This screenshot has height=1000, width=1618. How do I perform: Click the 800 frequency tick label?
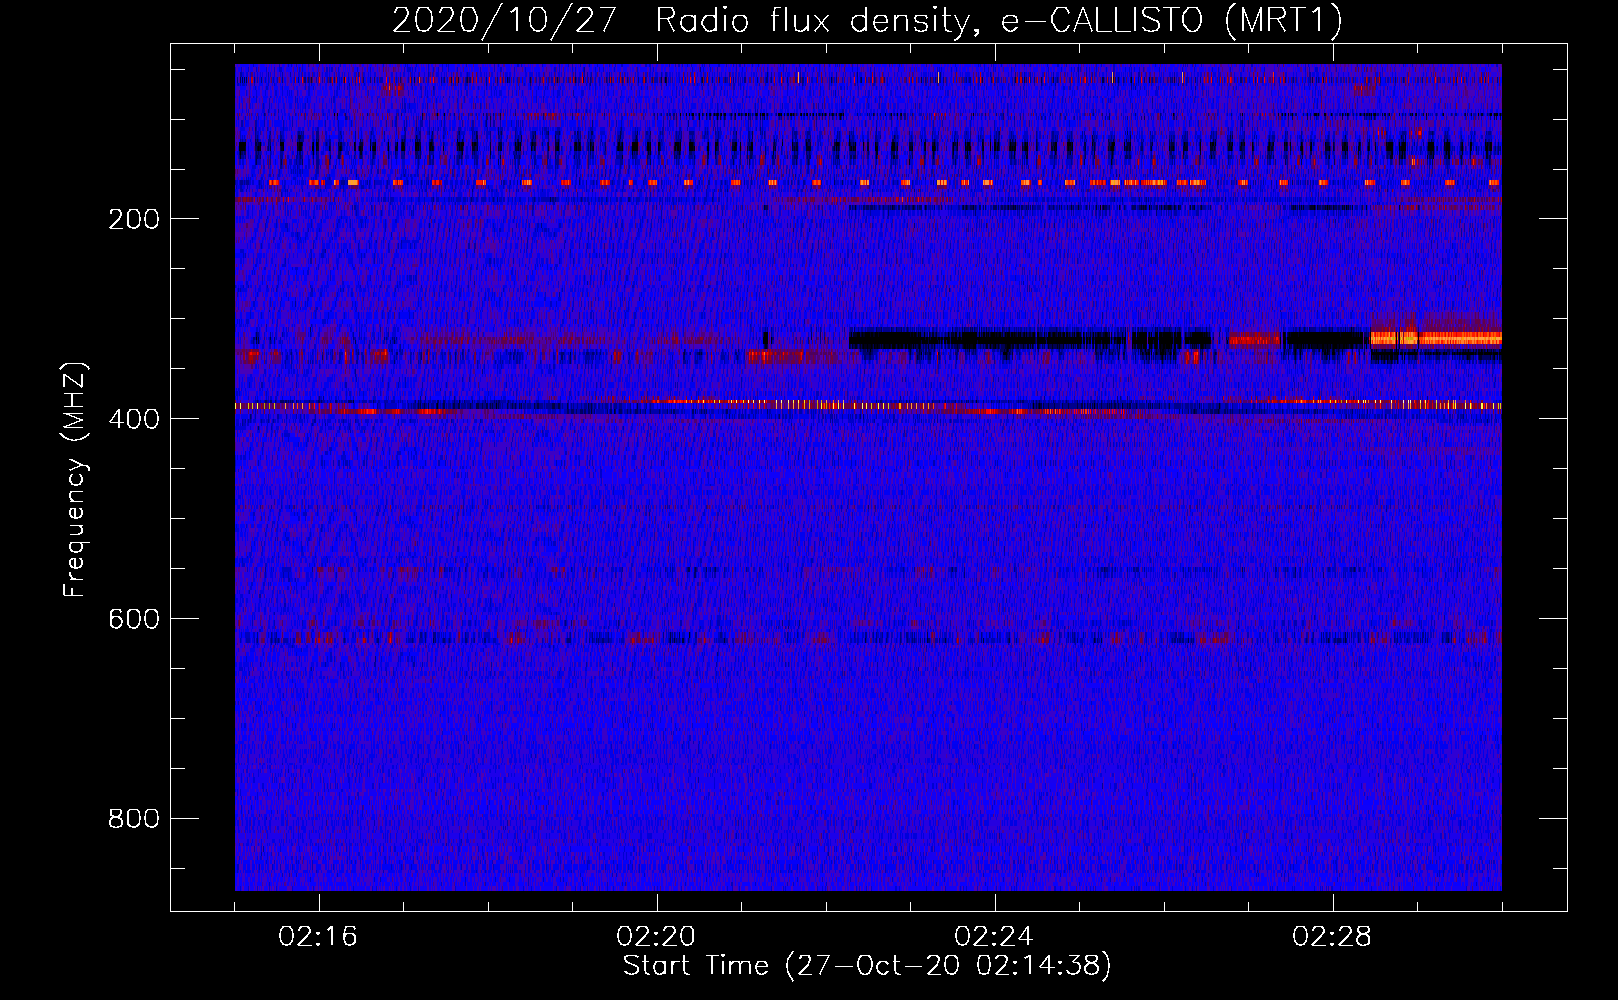tap(134, 819)
